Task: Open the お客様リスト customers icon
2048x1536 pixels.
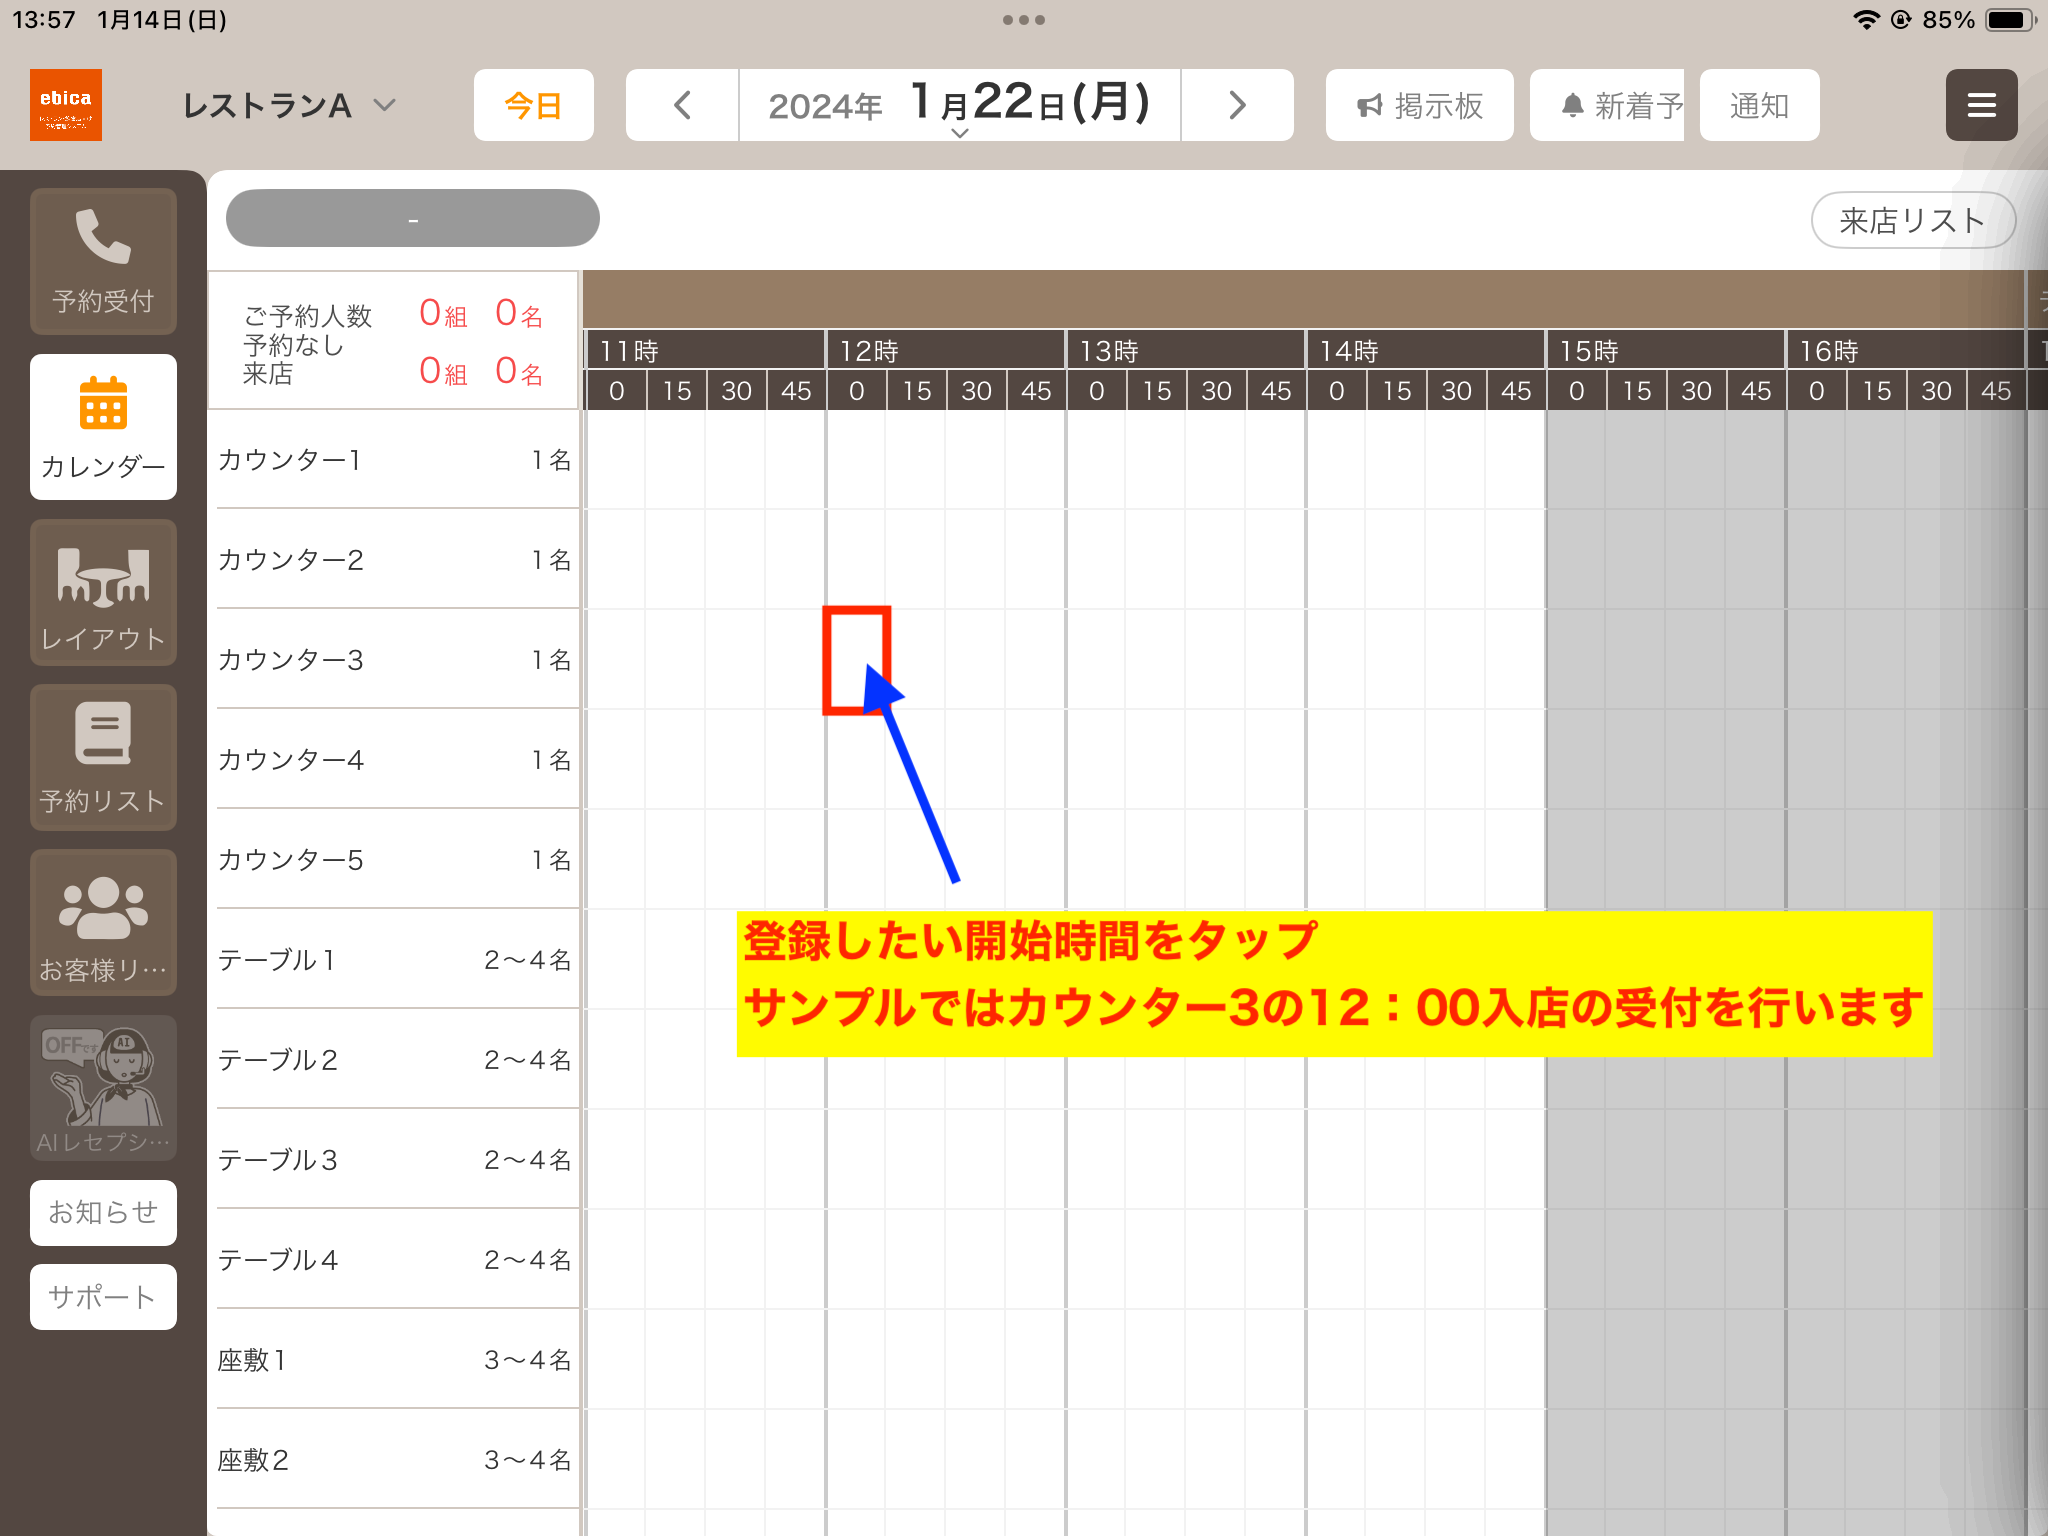Action: point(103,923)
